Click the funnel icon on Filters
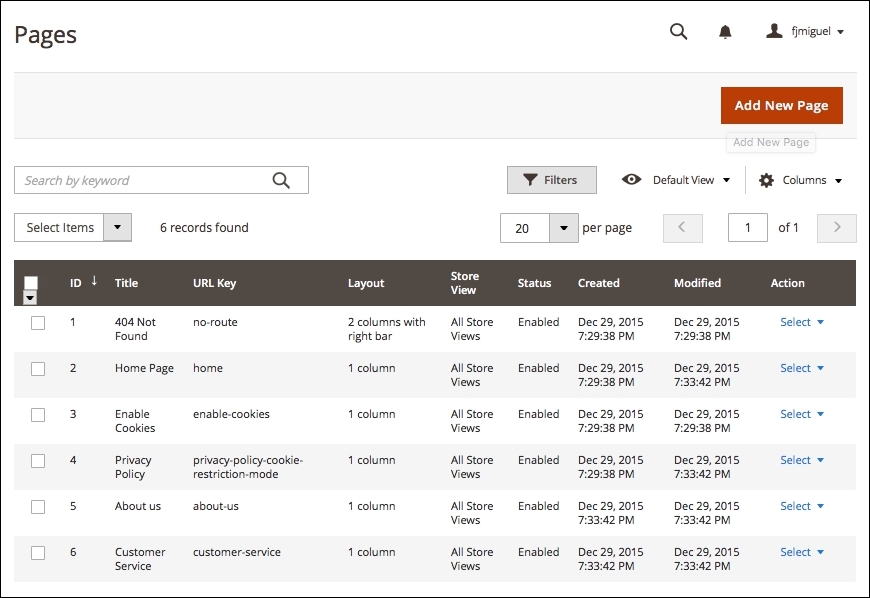 click(531, 180)
